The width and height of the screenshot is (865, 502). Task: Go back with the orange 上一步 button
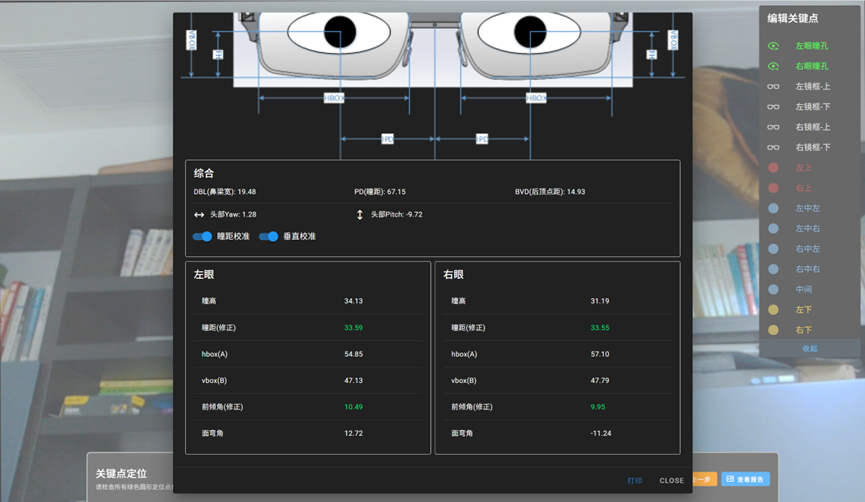(x=704, y=479)
